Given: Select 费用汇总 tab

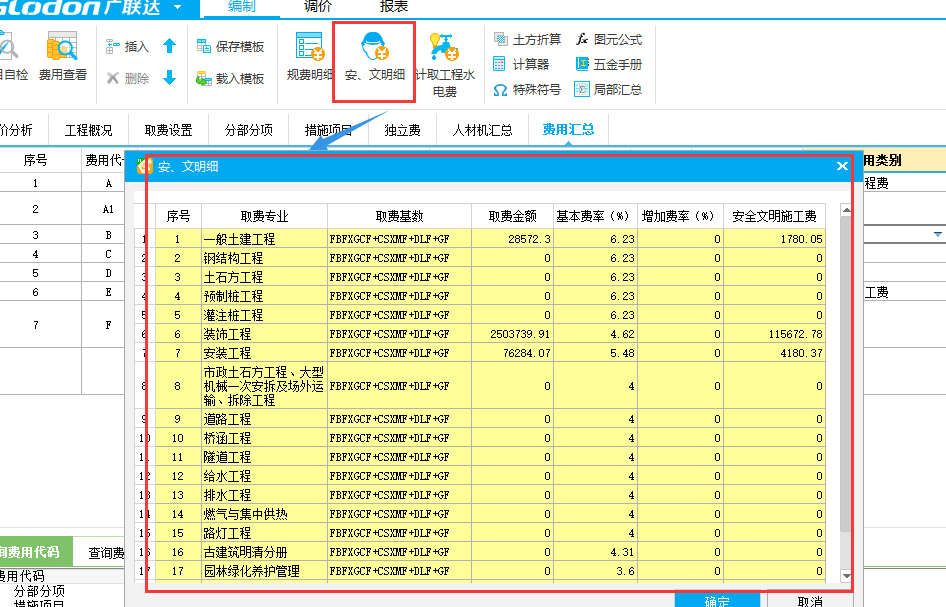Looking at the screenshot, I should (x=568, y=130).
